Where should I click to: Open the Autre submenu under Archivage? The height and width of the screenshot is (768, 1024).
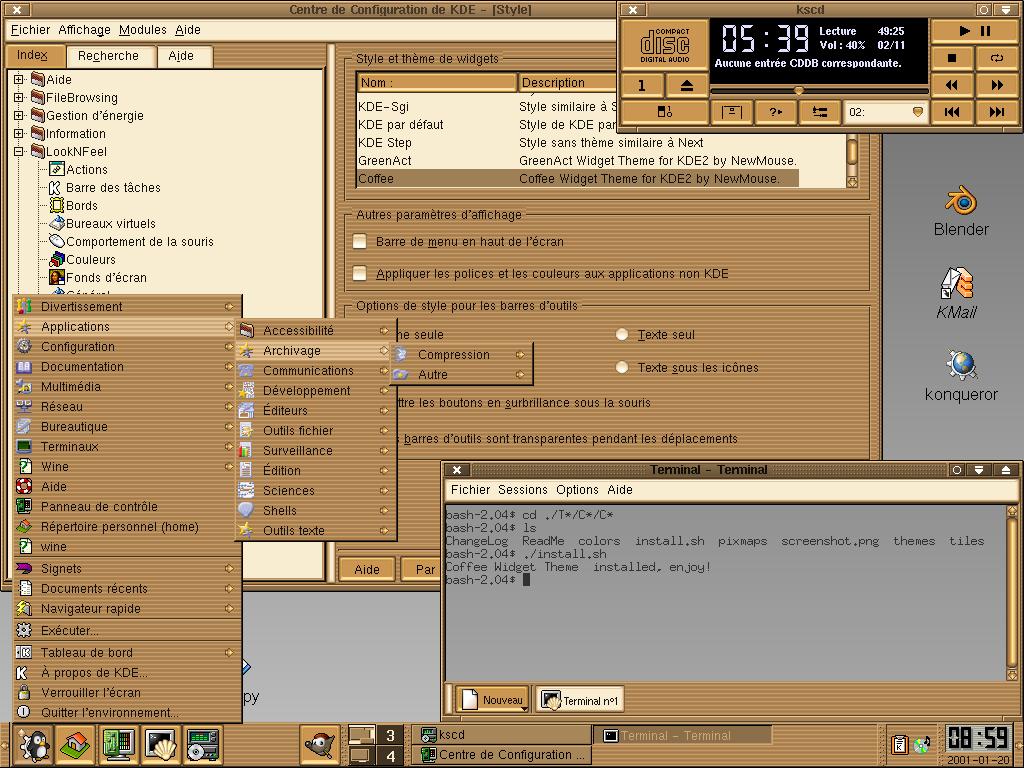pos(462,374)
